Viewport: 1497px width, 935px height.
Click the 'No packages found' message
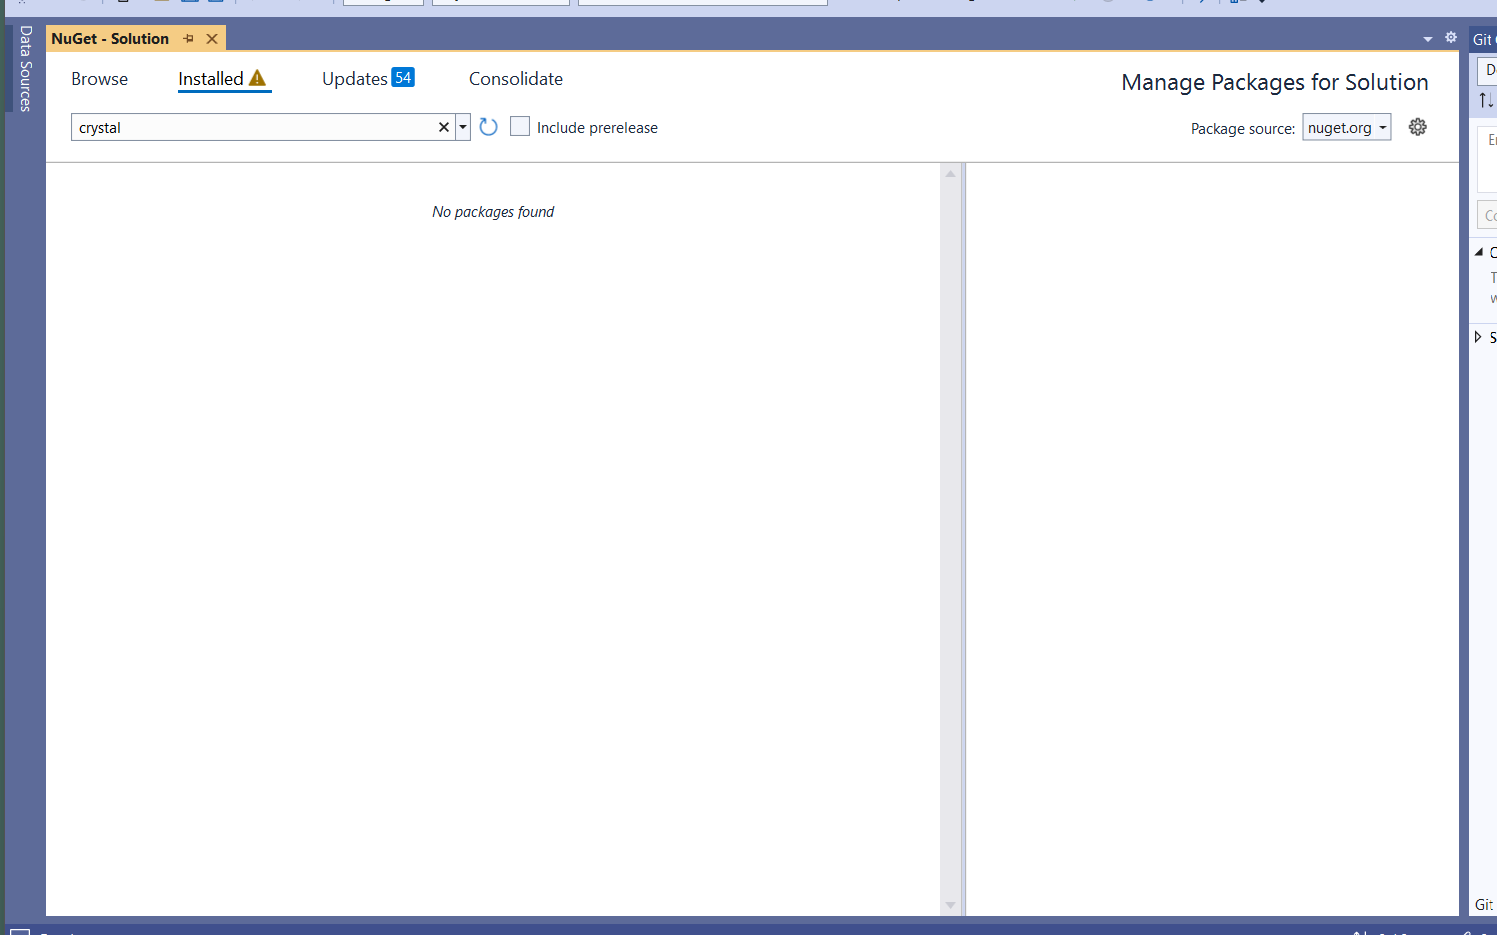(x=493, y=212)
